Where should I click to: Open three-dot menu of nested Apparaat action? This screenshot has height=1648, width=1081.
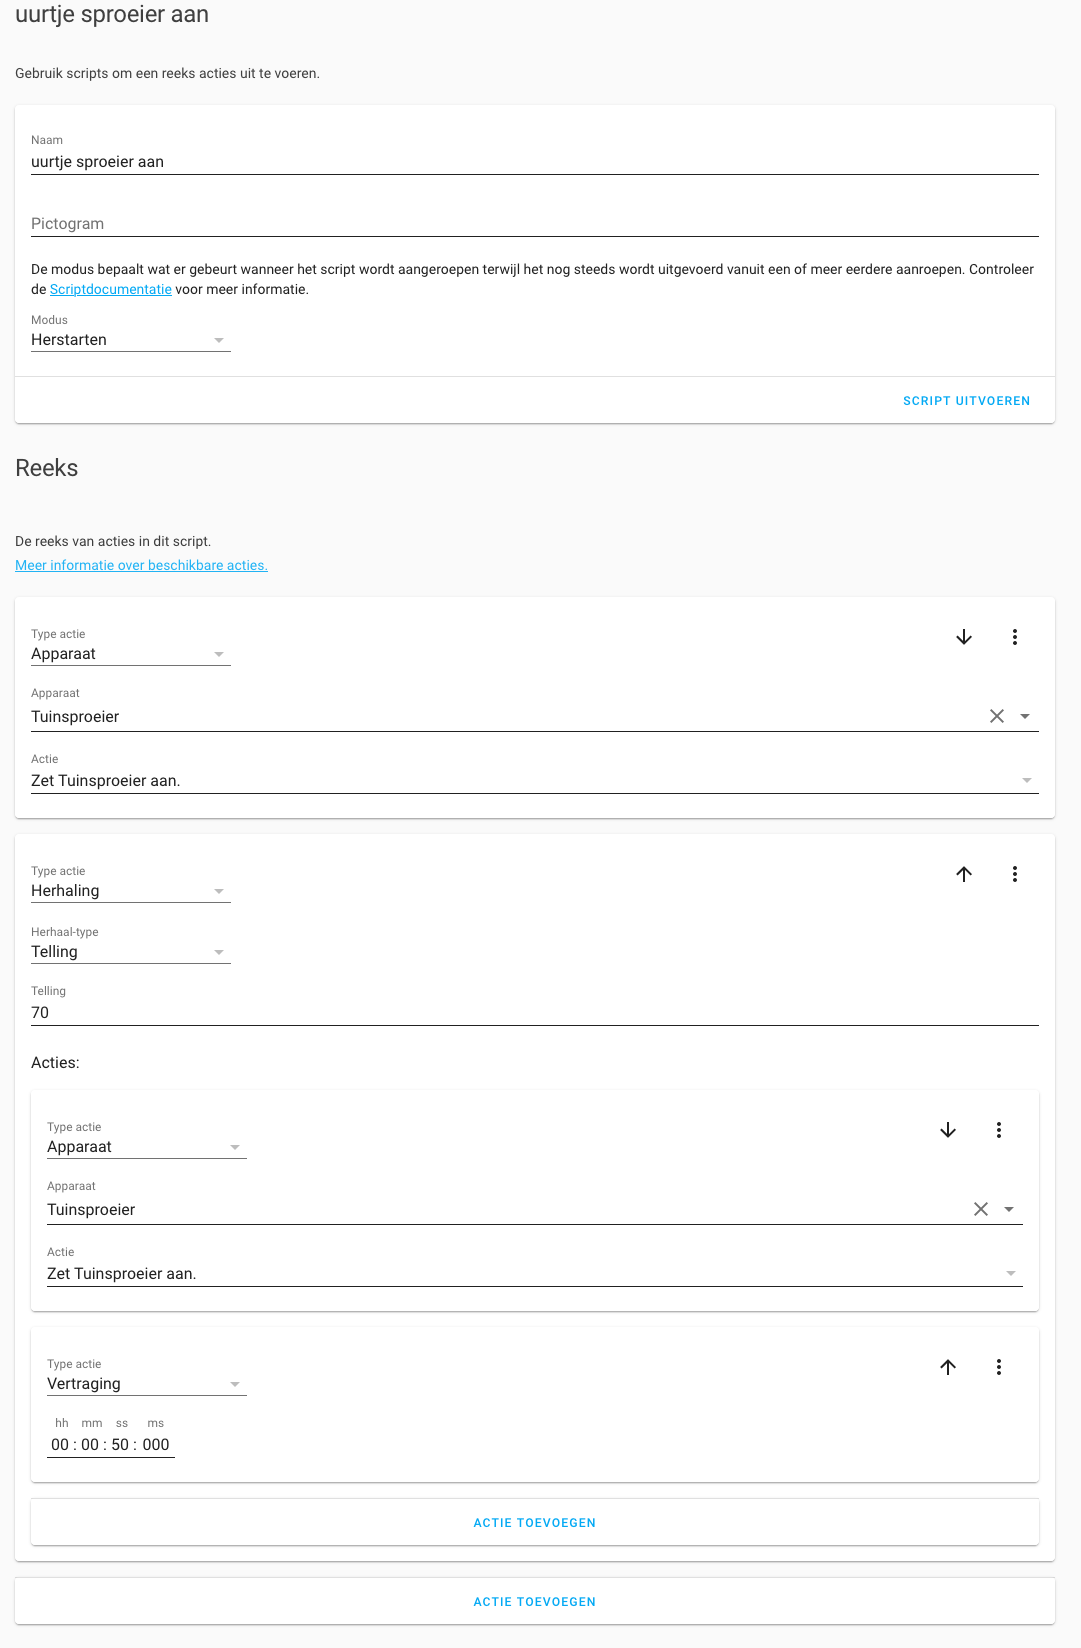(x=998, y=1130)
